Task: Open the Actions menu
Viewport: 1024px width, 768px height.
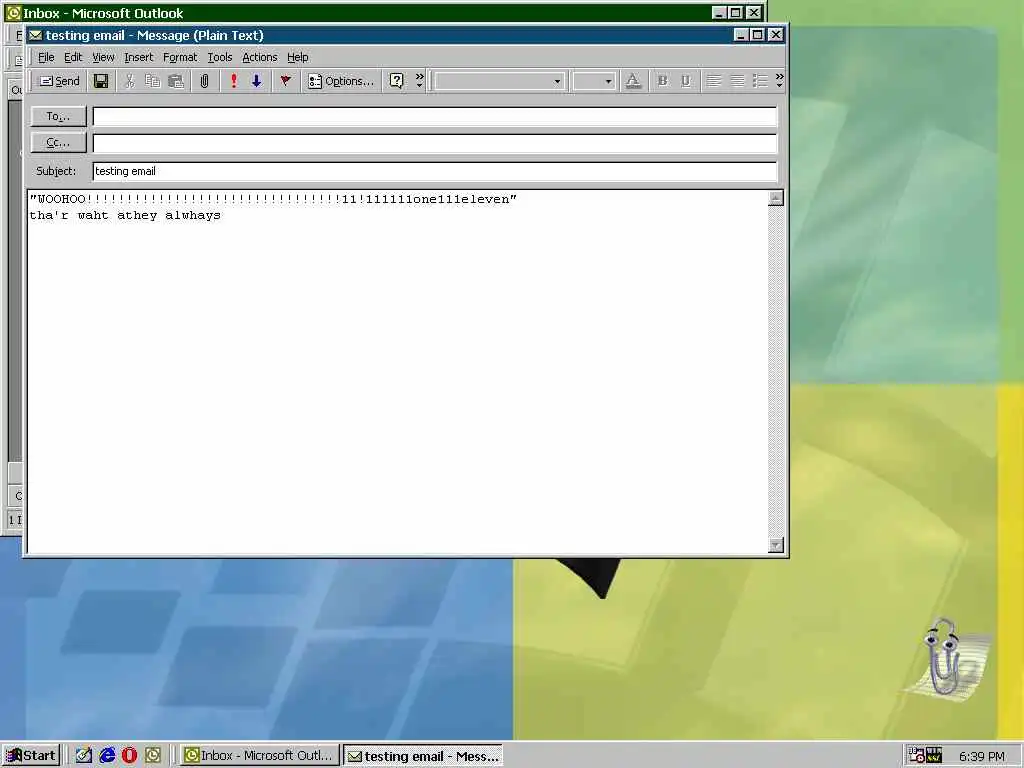Action: (x=260, y=57)
